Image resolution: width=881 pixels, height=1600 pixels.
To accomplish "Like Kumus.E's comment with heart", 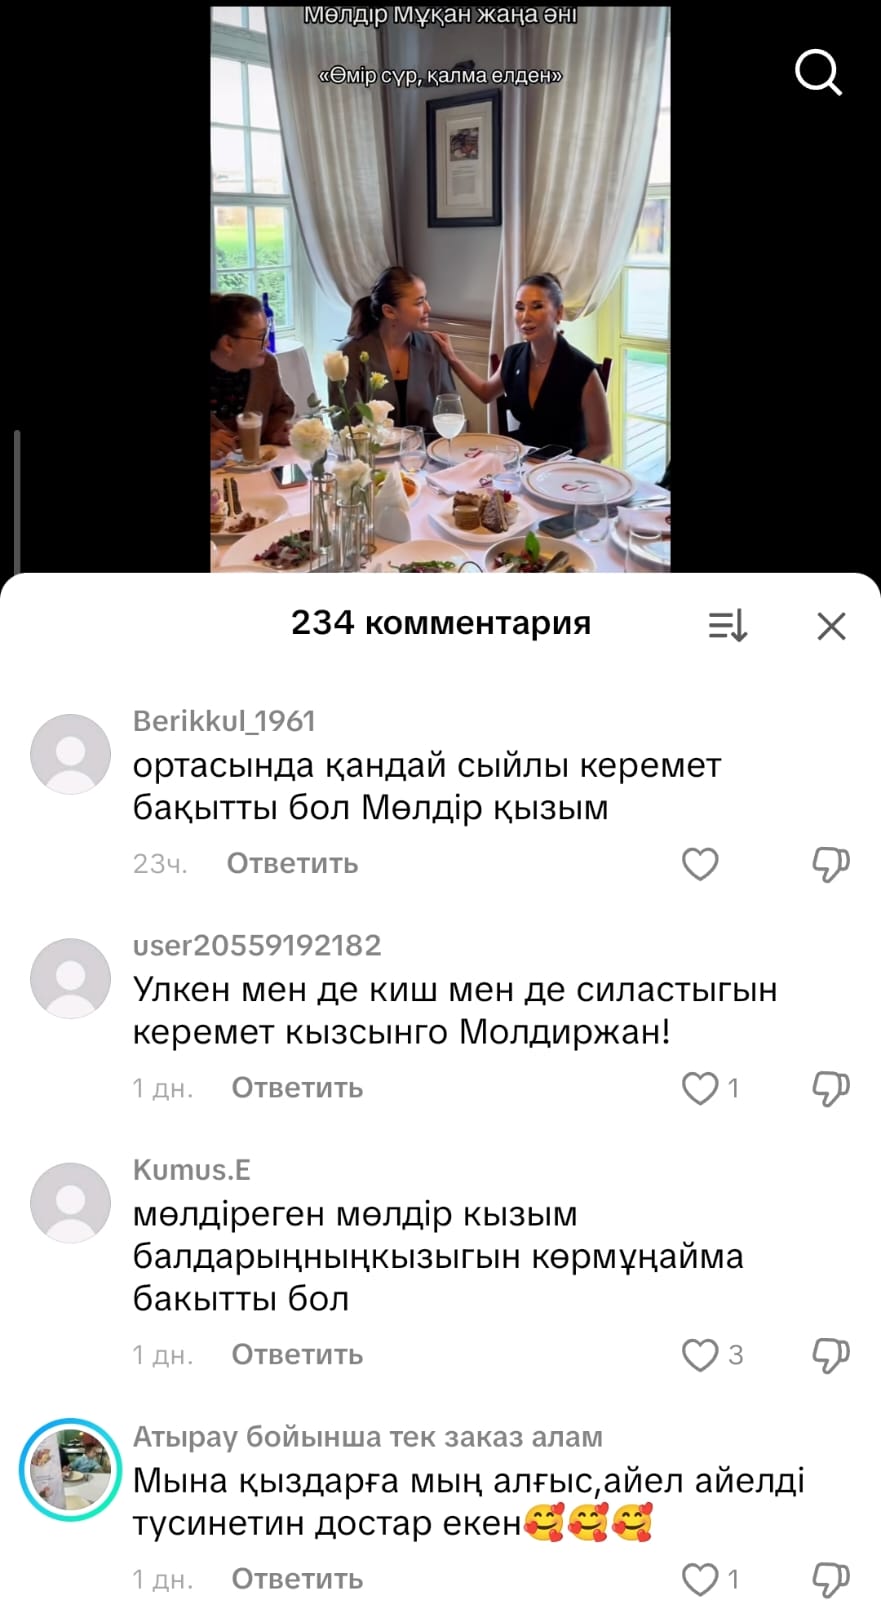I will [x=700, y=1355].
